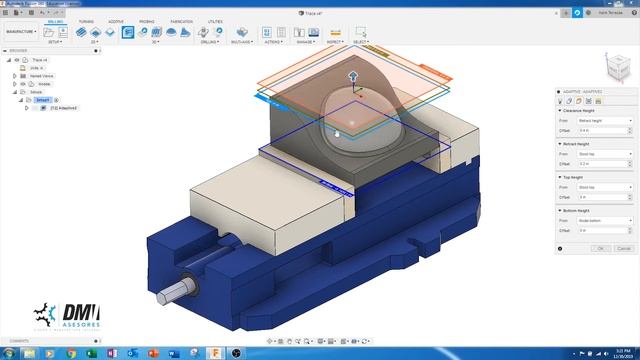Toggle visibility eye of Trace v4 root

(x=17, y=60)
